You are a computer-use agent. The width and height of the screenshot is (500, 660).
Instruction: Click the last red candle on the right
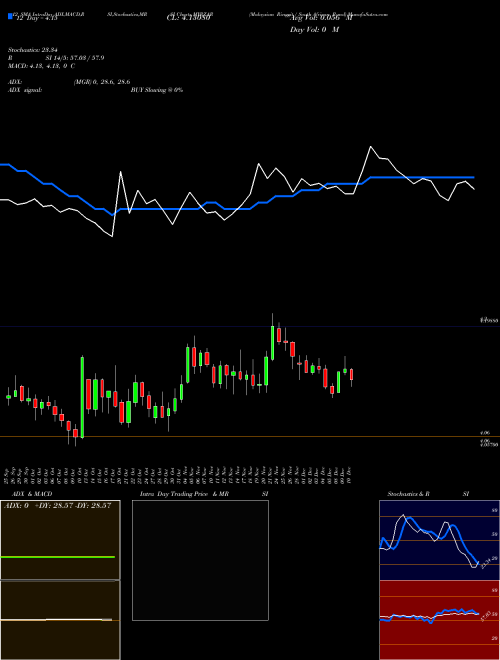coord(351,375)
